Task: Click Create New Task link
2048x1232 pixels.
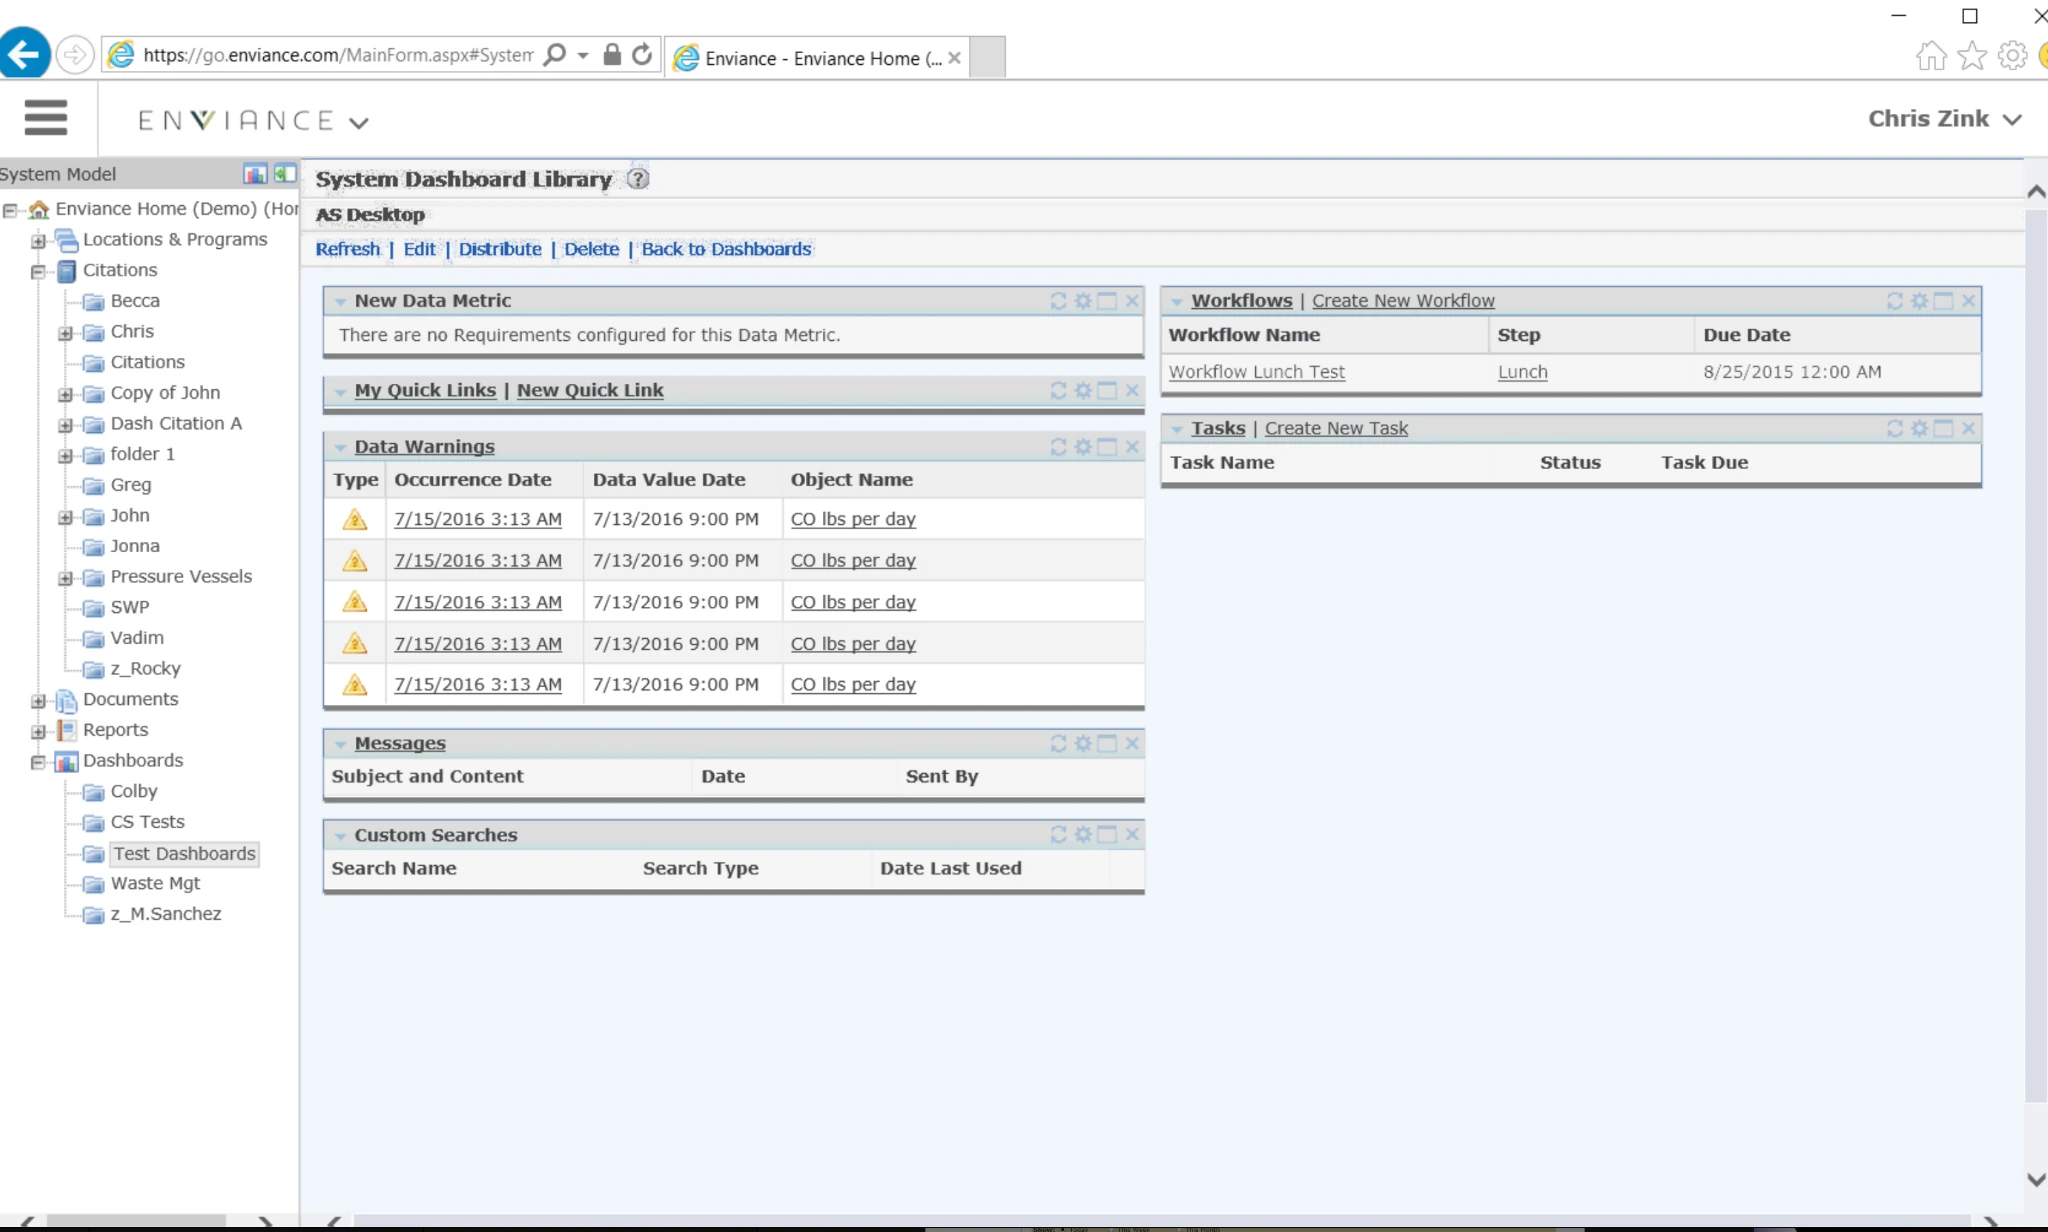Action: pyautogui.click(x=1336, y=428)
